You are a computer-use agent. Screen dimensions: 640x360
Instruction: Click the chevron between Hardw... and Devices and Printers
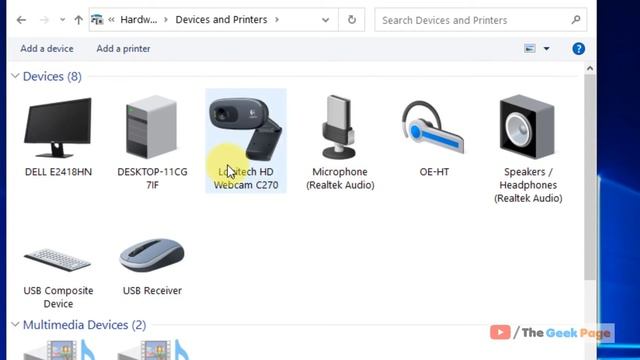click(x=166, y=20)
